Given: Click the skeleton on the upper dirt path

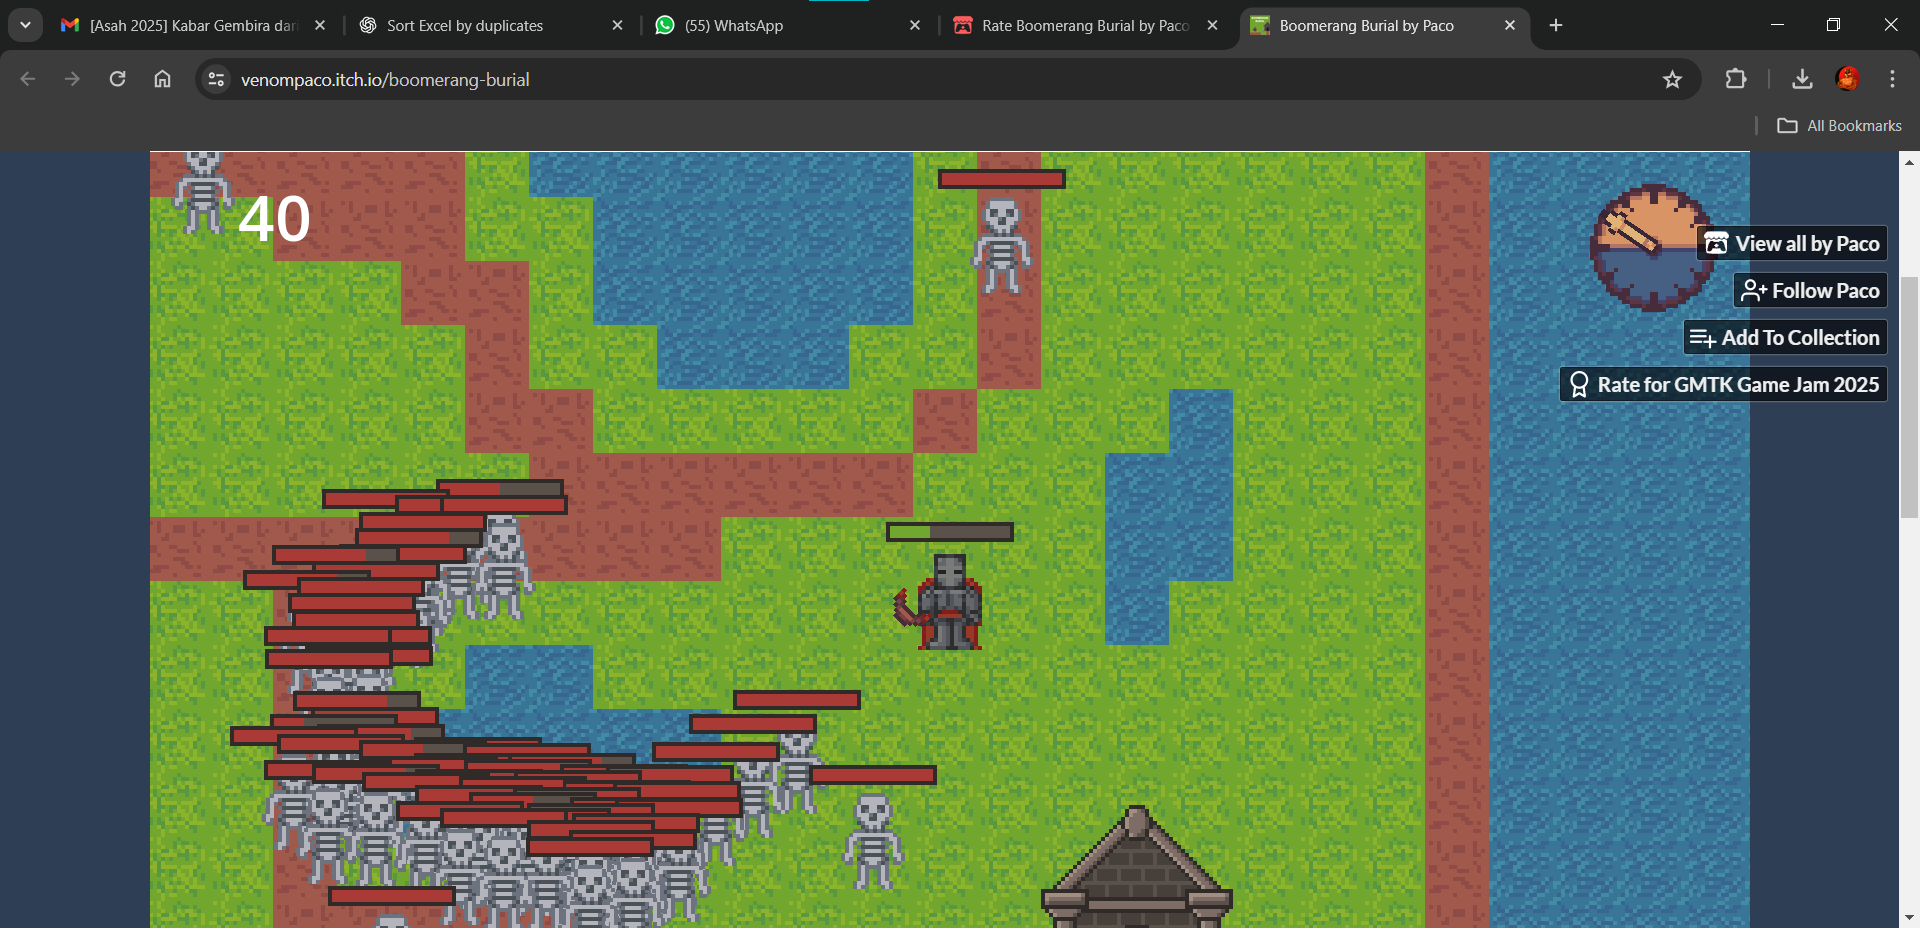Looking at the screenshot, I should (x=1001, y=246).
